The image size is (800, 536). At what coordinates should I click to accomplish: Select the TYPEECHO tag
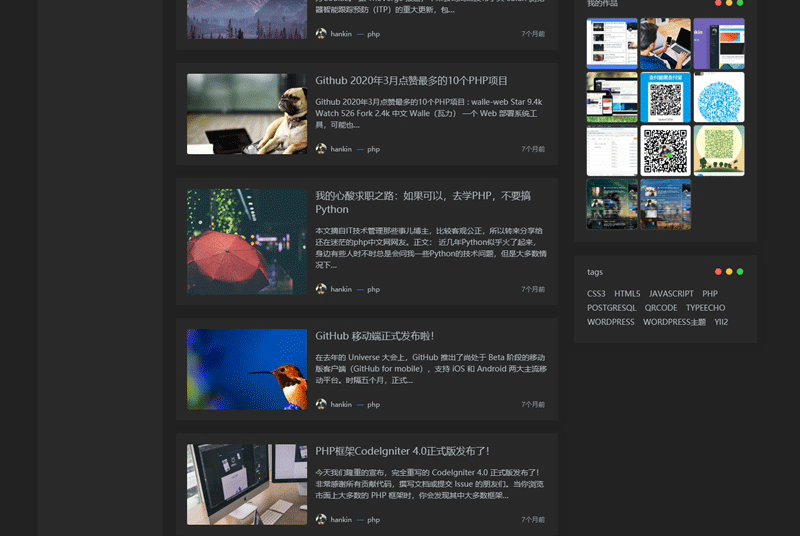pyautogui.click(x=705, y=308)
